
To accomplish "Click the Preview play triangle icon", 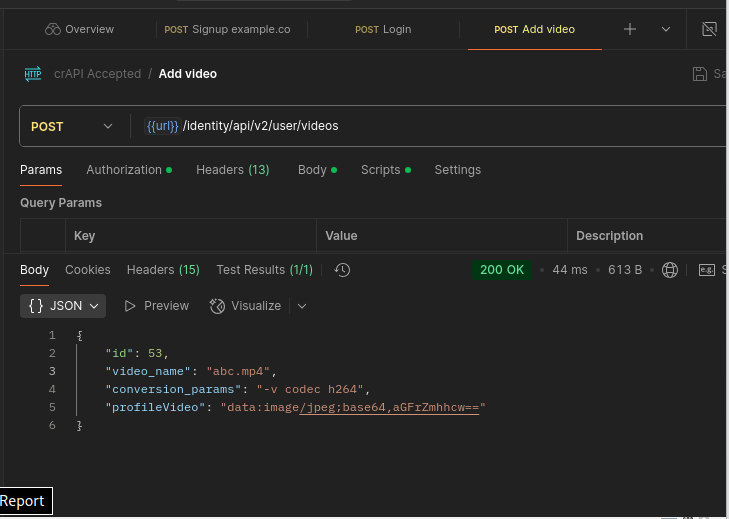I will pyautogui.click(x=130, y=306).
